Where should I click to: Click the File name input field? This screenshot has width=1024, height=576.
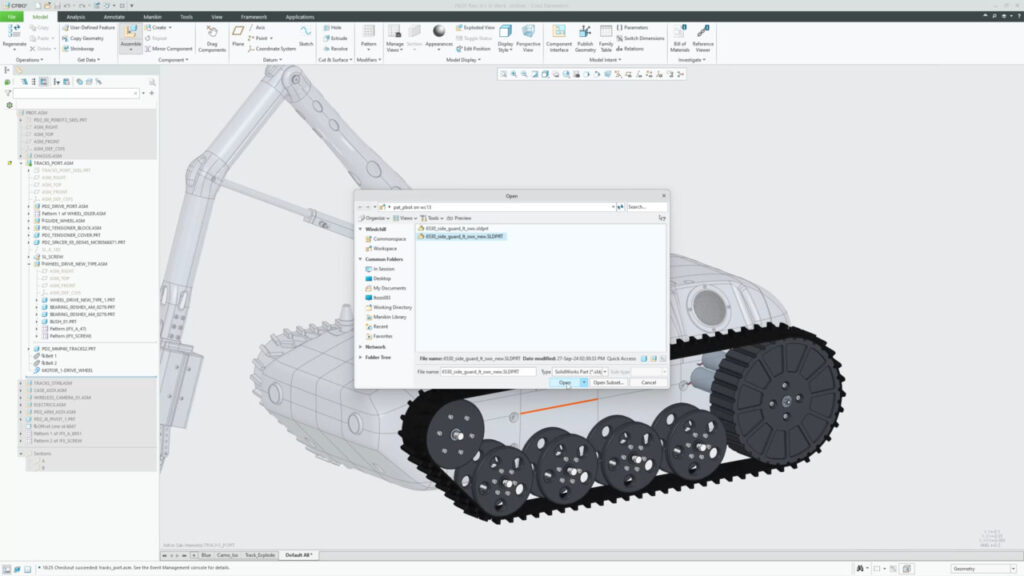488,371
